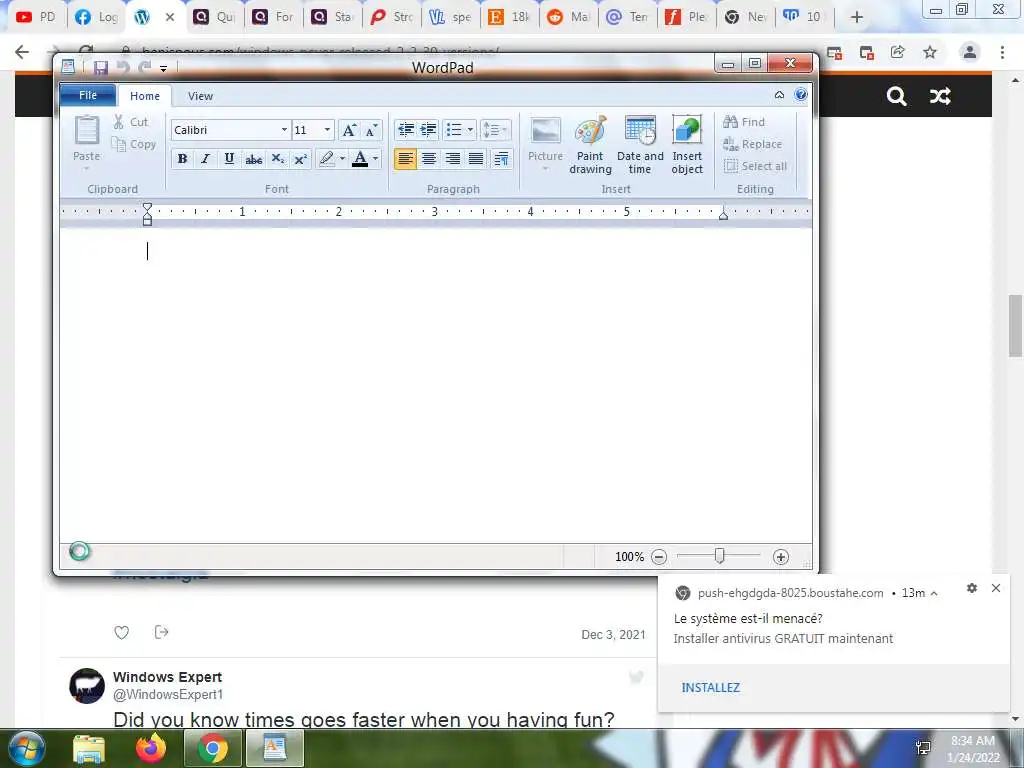Open the Customize Quick Access Toolbar dropdown

click(x=163, y=68)
